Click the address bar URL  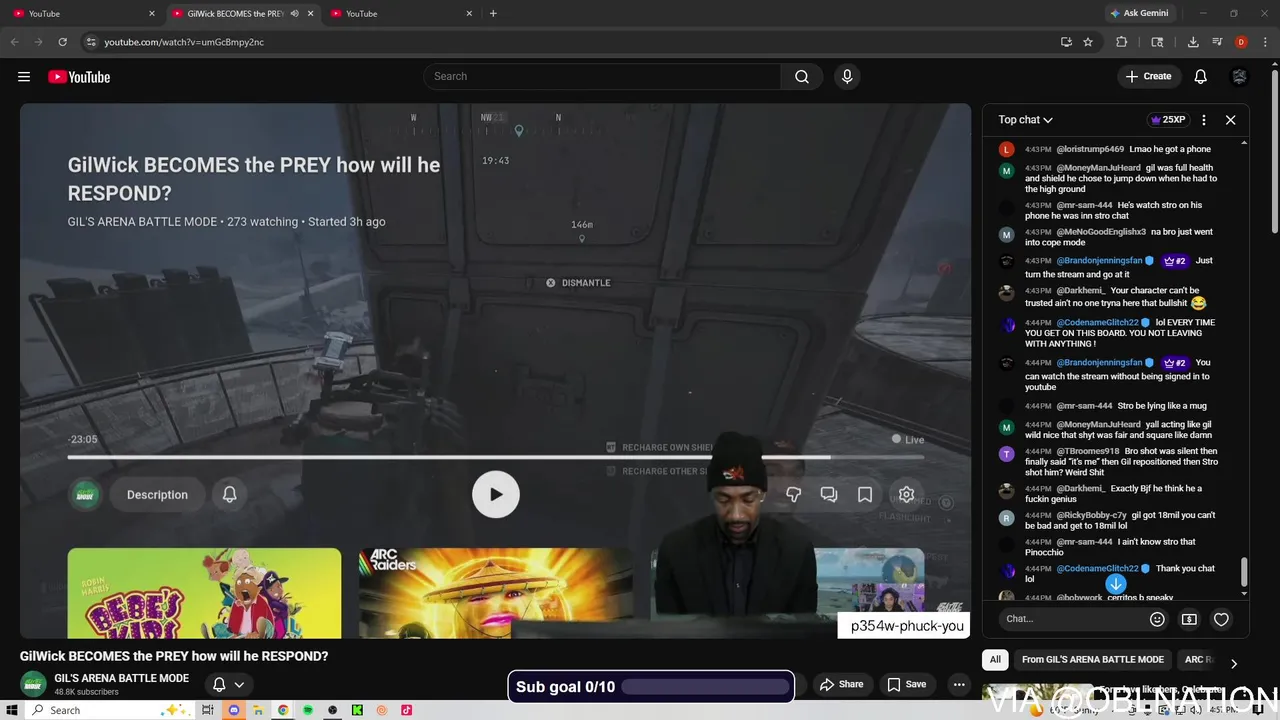pyautogui.click(x=184, y=42)
